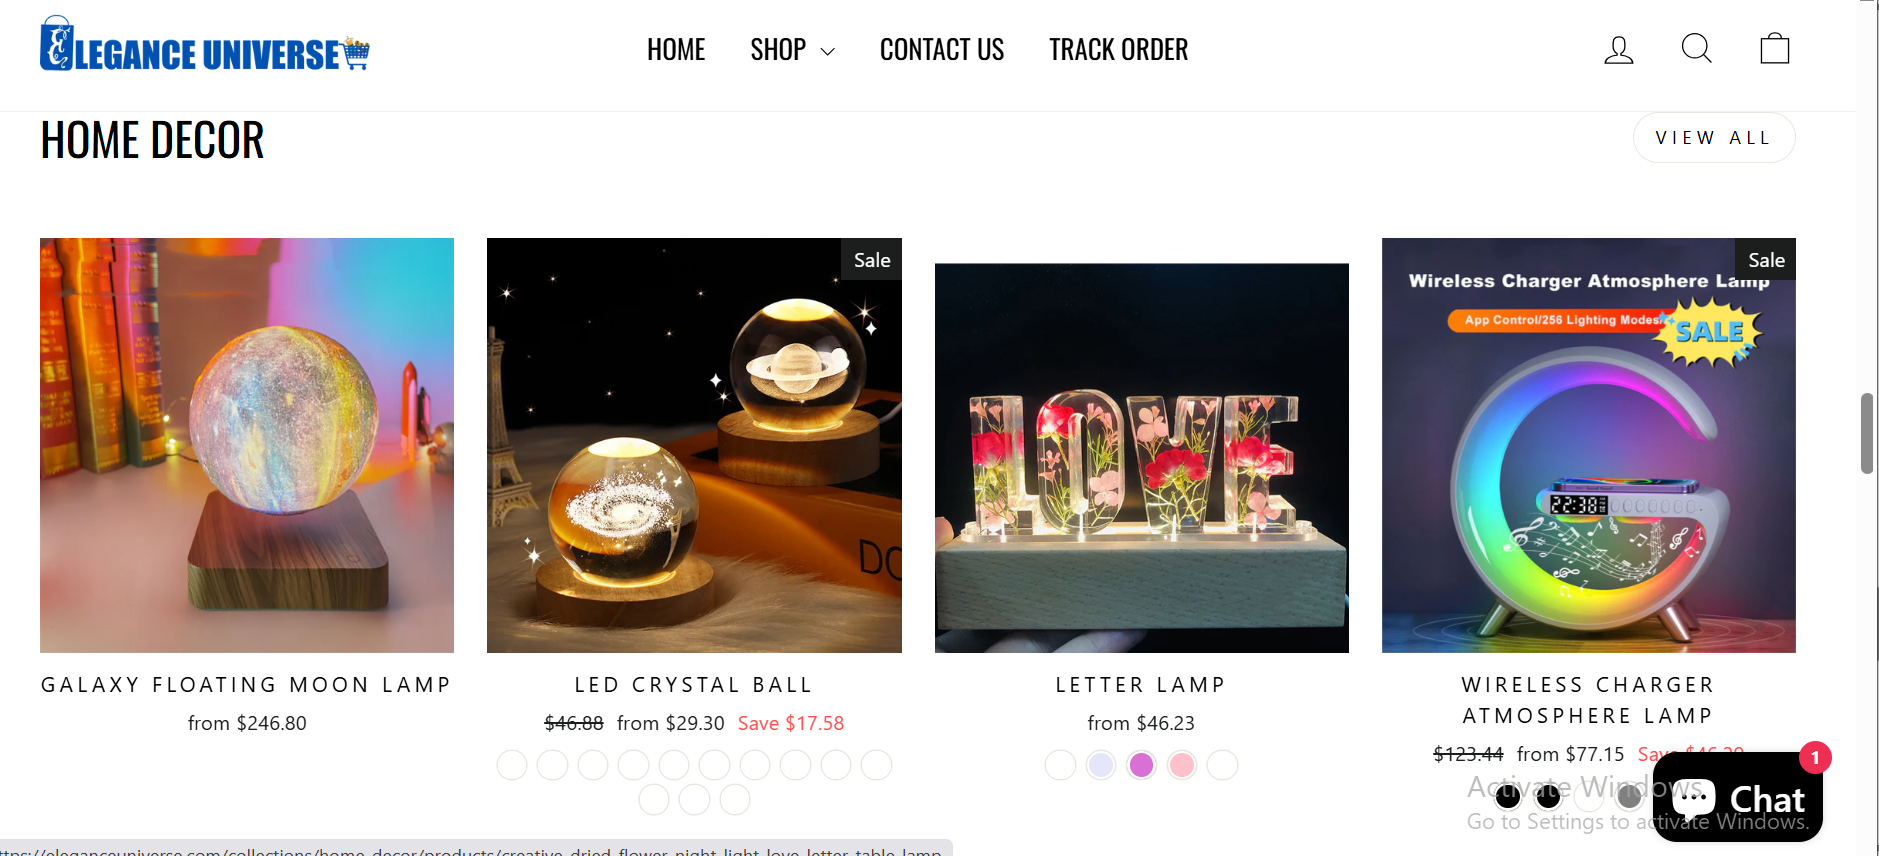Open the shopping cart bag icon
The height and width of the screenshot is (856, 1879).
1774,48
